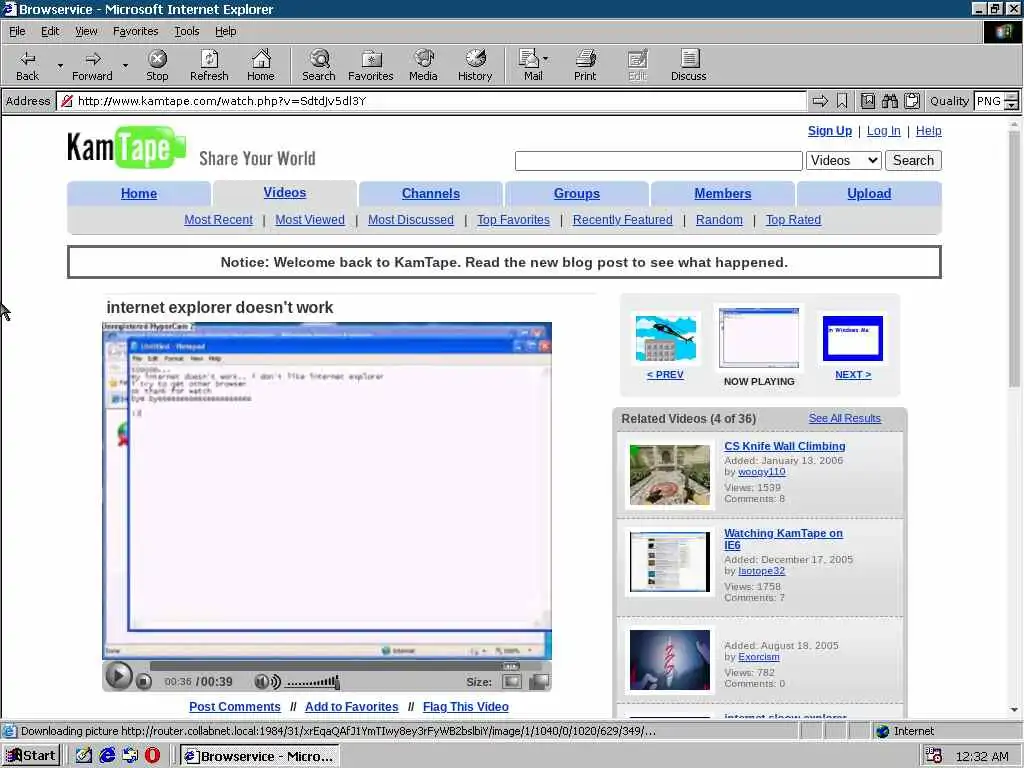This screenshot has height=768, width=1024.
Task: Go to the browser Home toolbar icon
Action: pos(261,65)
